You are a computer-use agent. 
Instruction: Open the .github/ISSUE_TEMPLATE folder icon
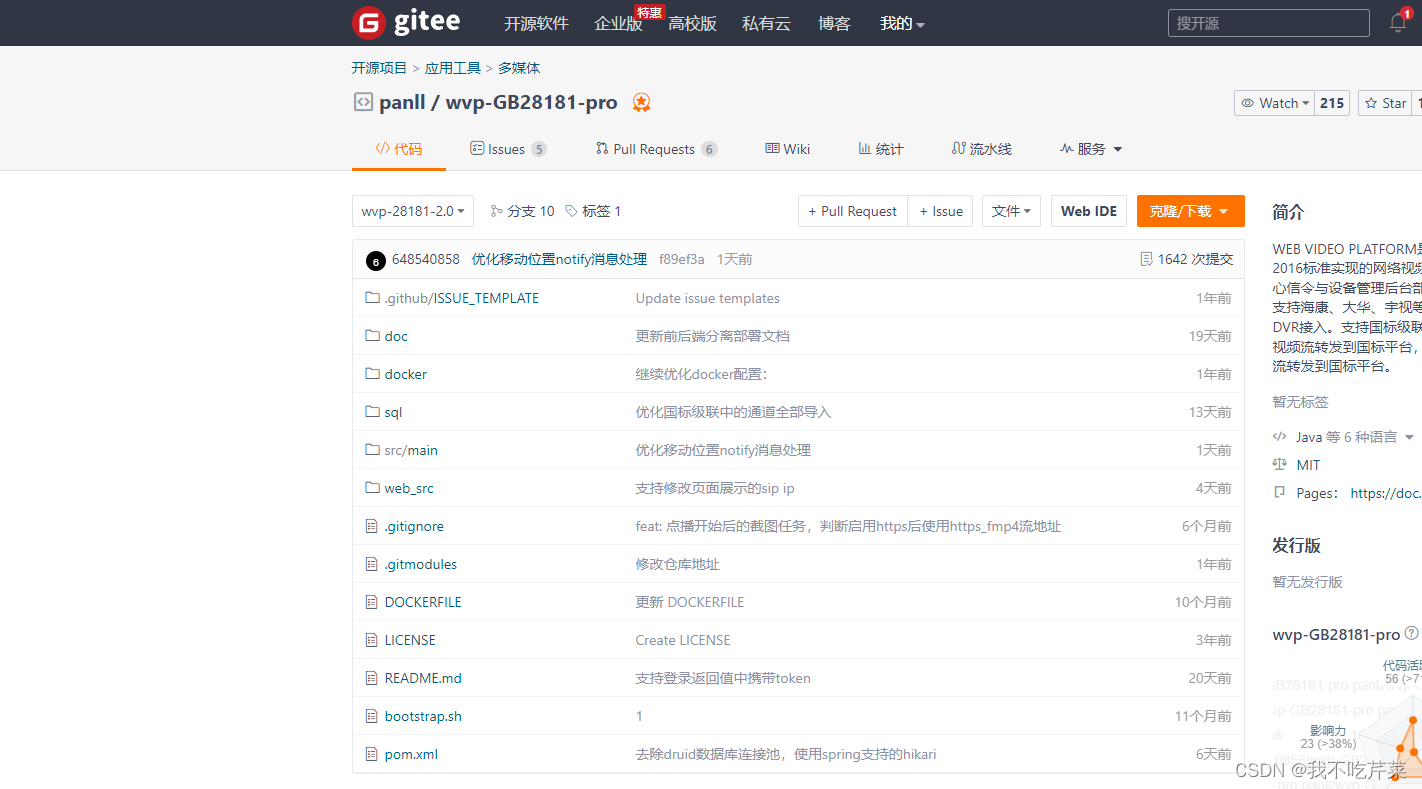pyautogui.click(x=372, y=298)
